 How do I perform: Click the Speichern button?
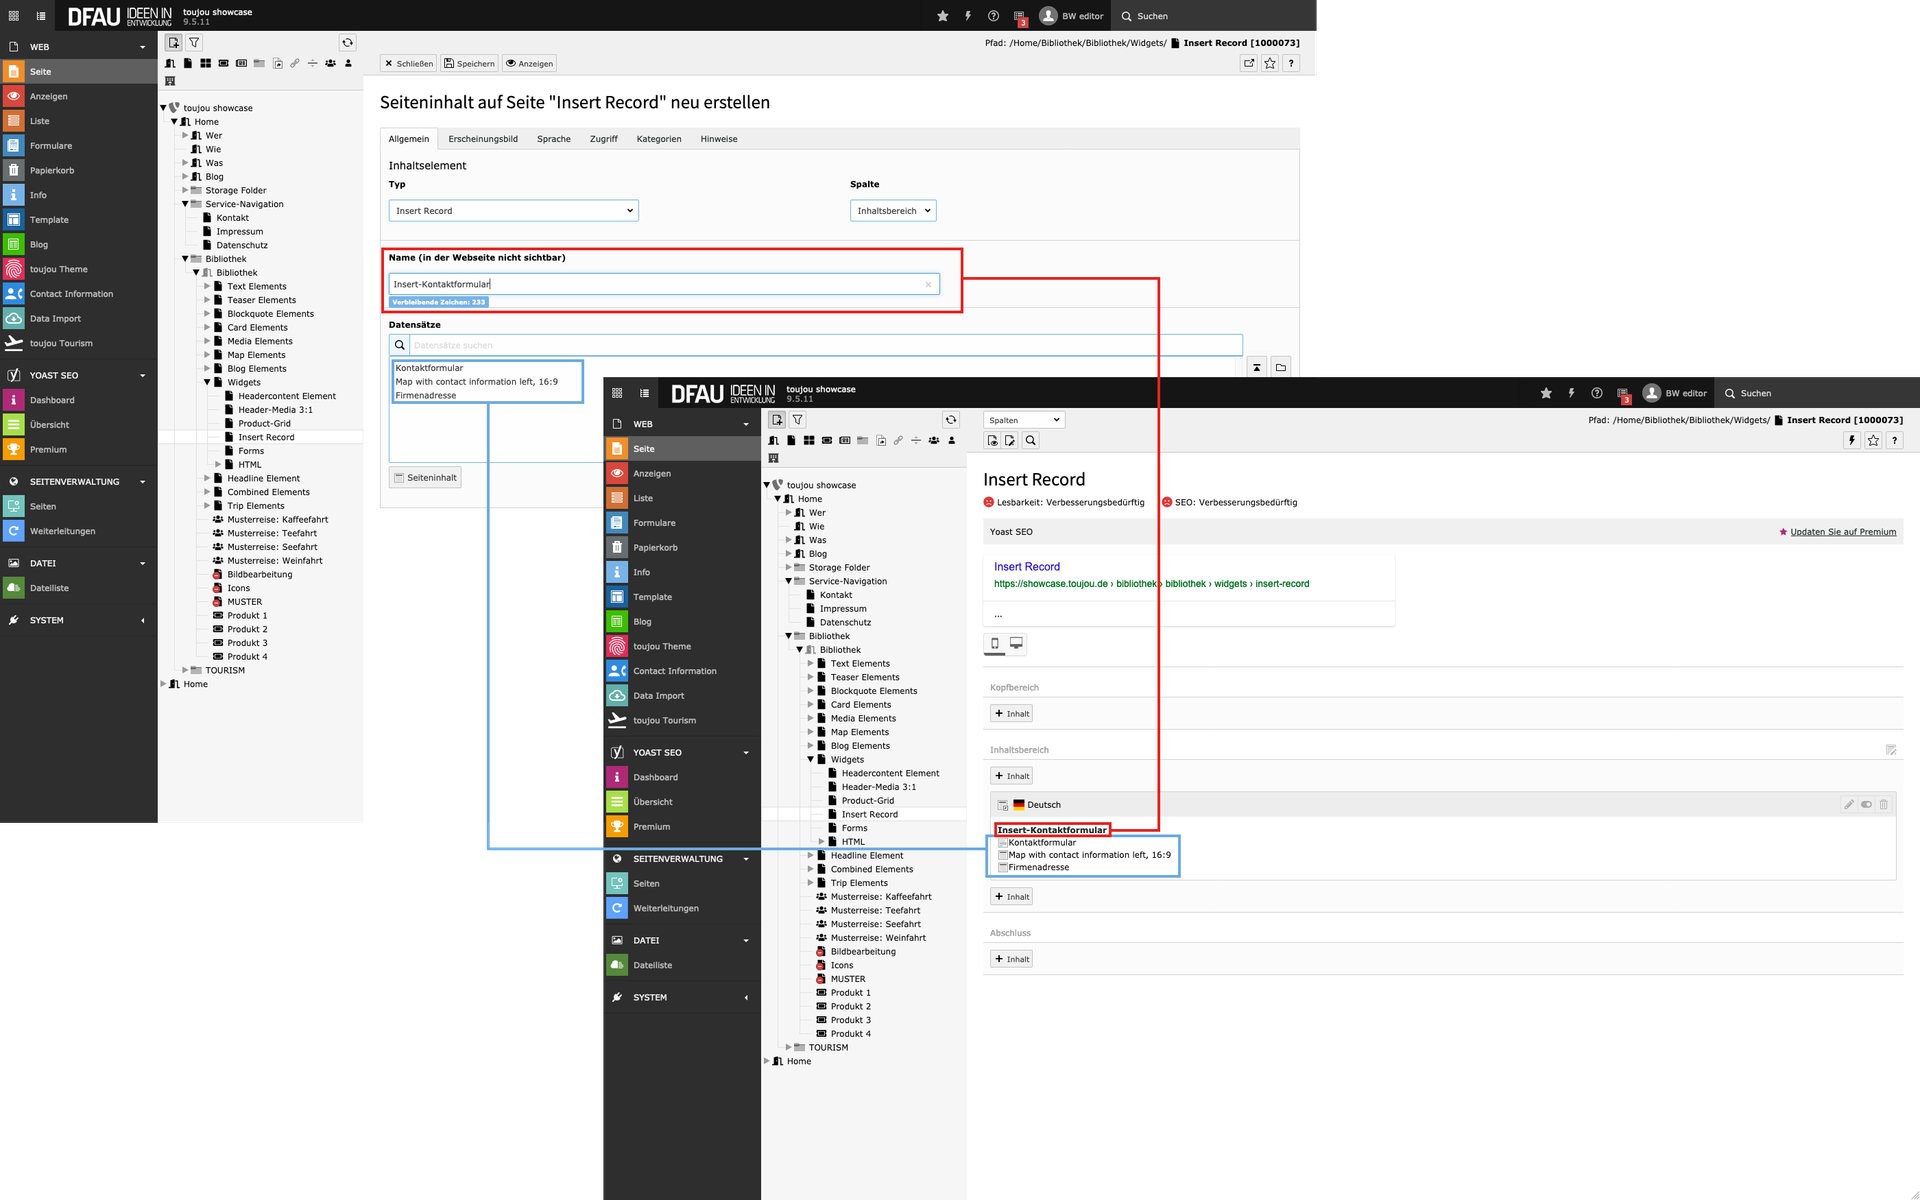(470, 63)
